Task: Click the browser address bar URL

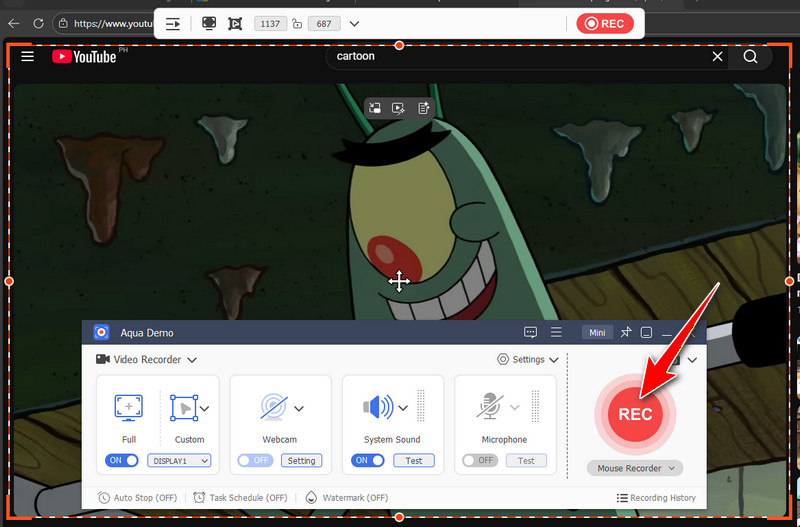Action: coord(113,23)
